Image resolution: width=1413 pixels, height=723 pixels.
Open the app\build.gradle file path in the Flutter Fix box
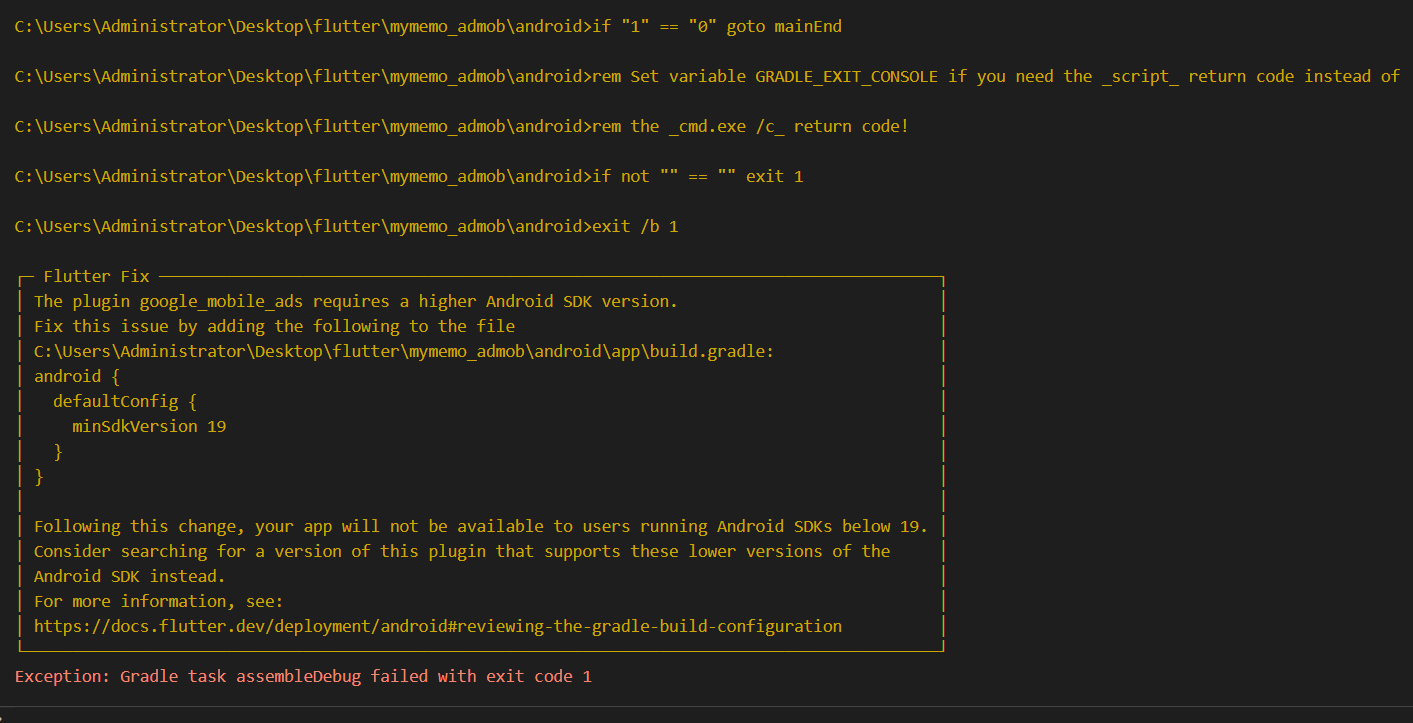pos(404,351)
